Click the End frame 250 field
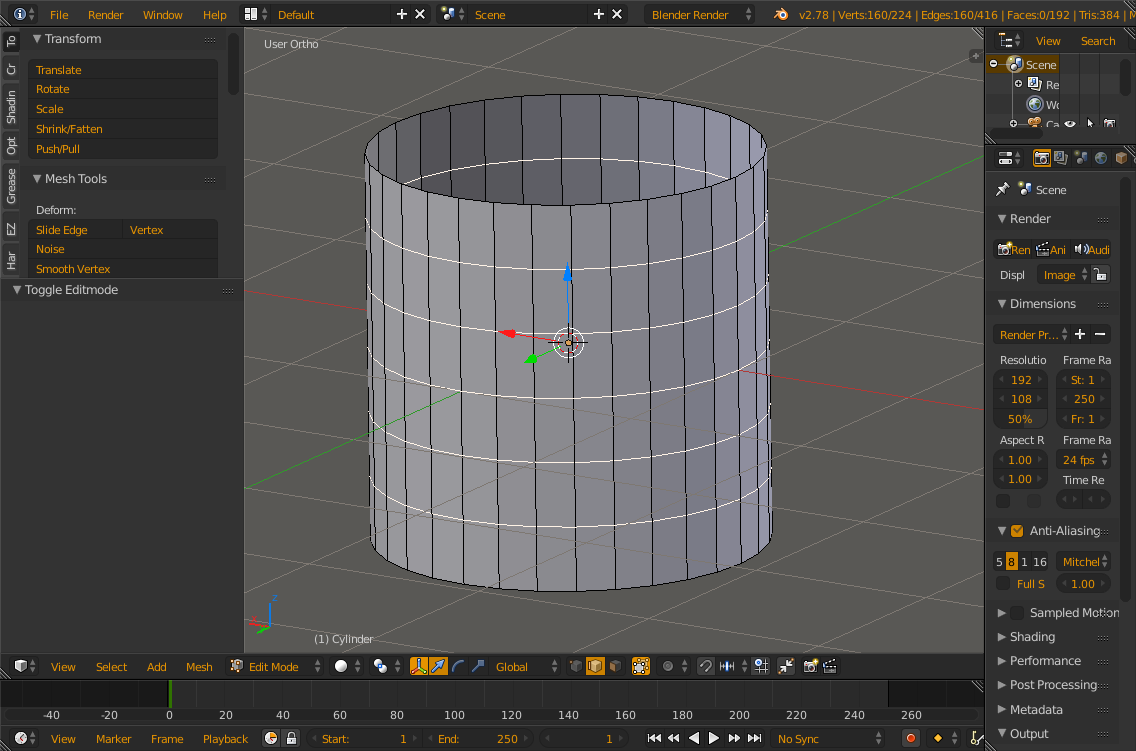 click(478, 739)
